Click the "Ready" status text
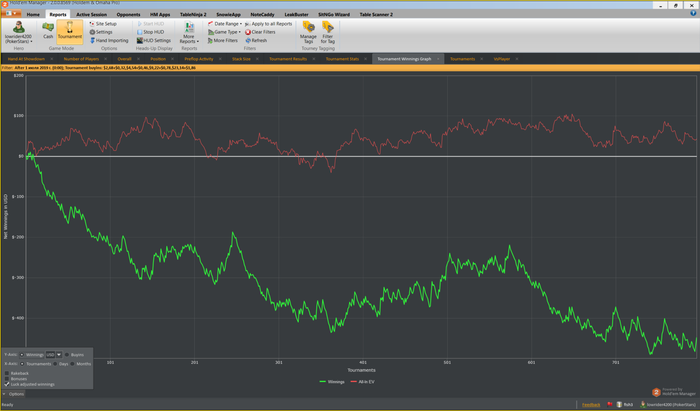The width and height of the screenshot is (700, 411). (8, 405)
